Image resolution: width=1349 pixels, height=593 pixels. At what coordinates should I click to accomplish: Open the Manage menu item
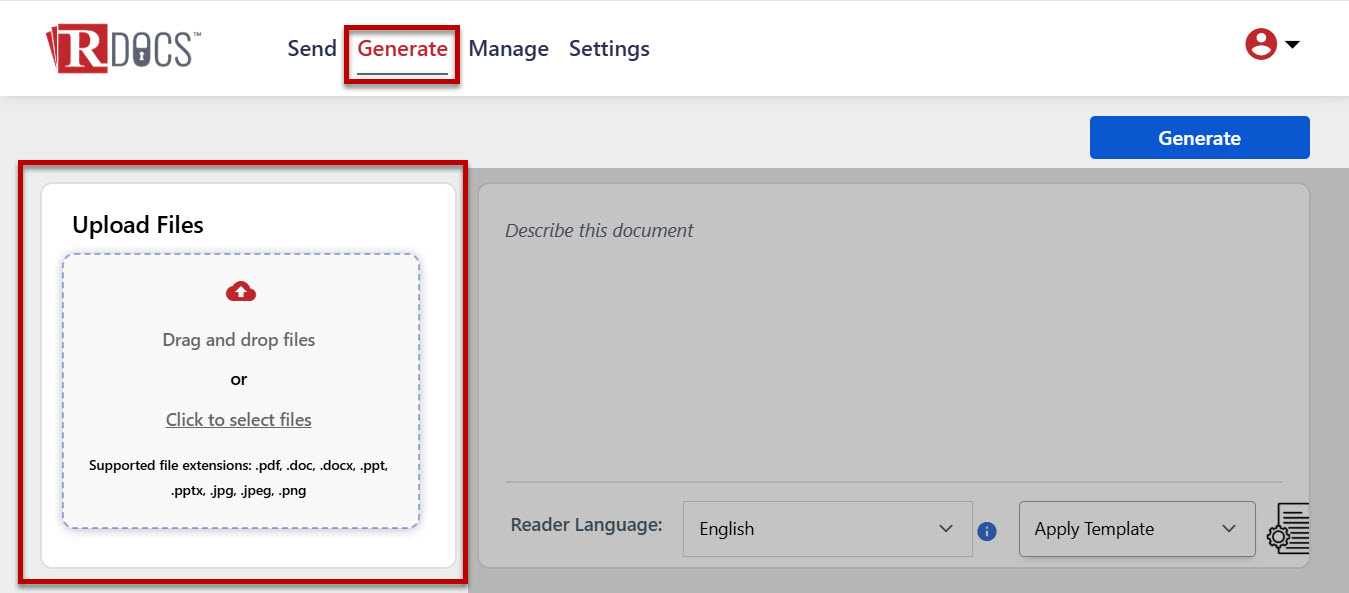pyautogui.click(x=508, y=48)
